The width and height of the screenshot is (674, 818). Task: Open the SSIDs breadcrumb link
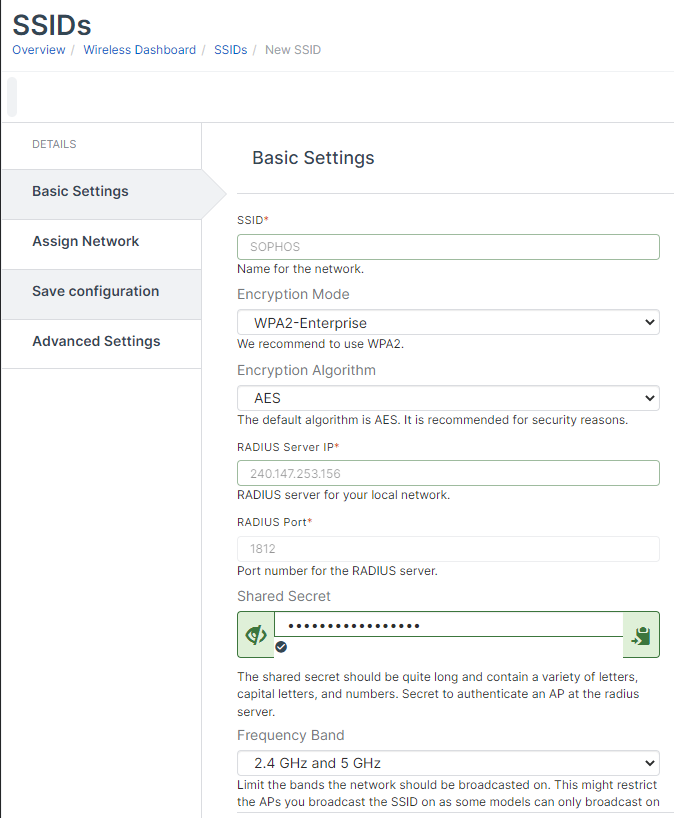coord(228,49)
